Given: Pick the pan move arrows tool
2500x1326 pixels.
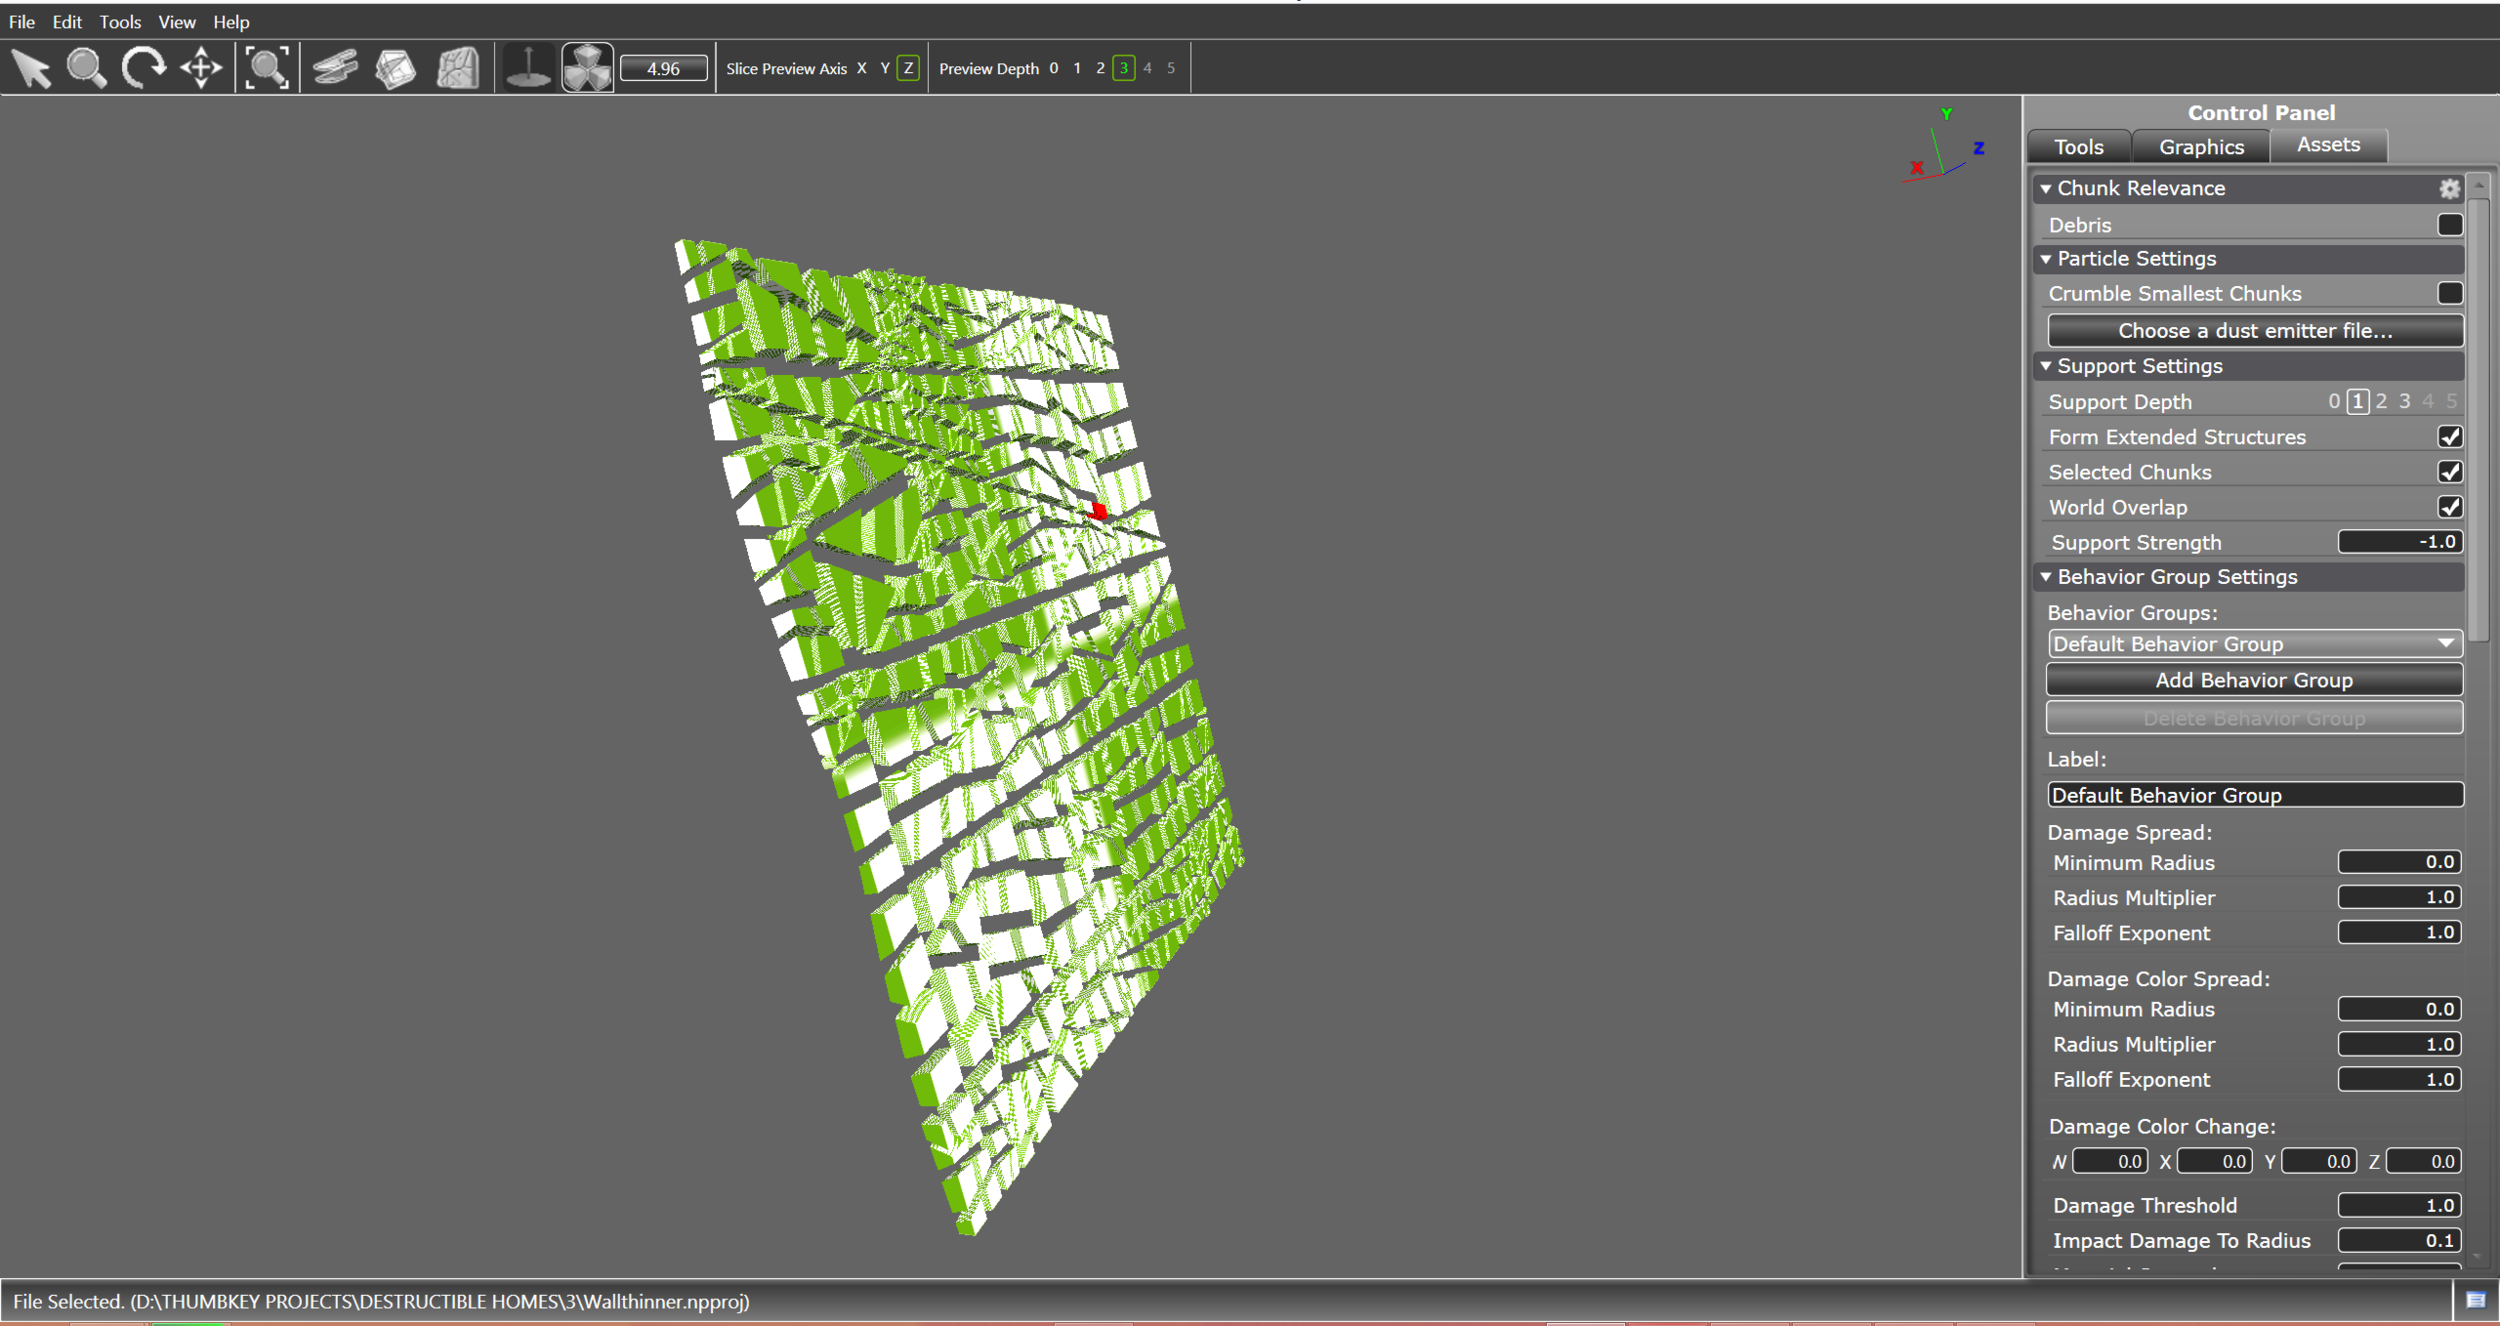Looking at the screenshot, I should 201,69.
